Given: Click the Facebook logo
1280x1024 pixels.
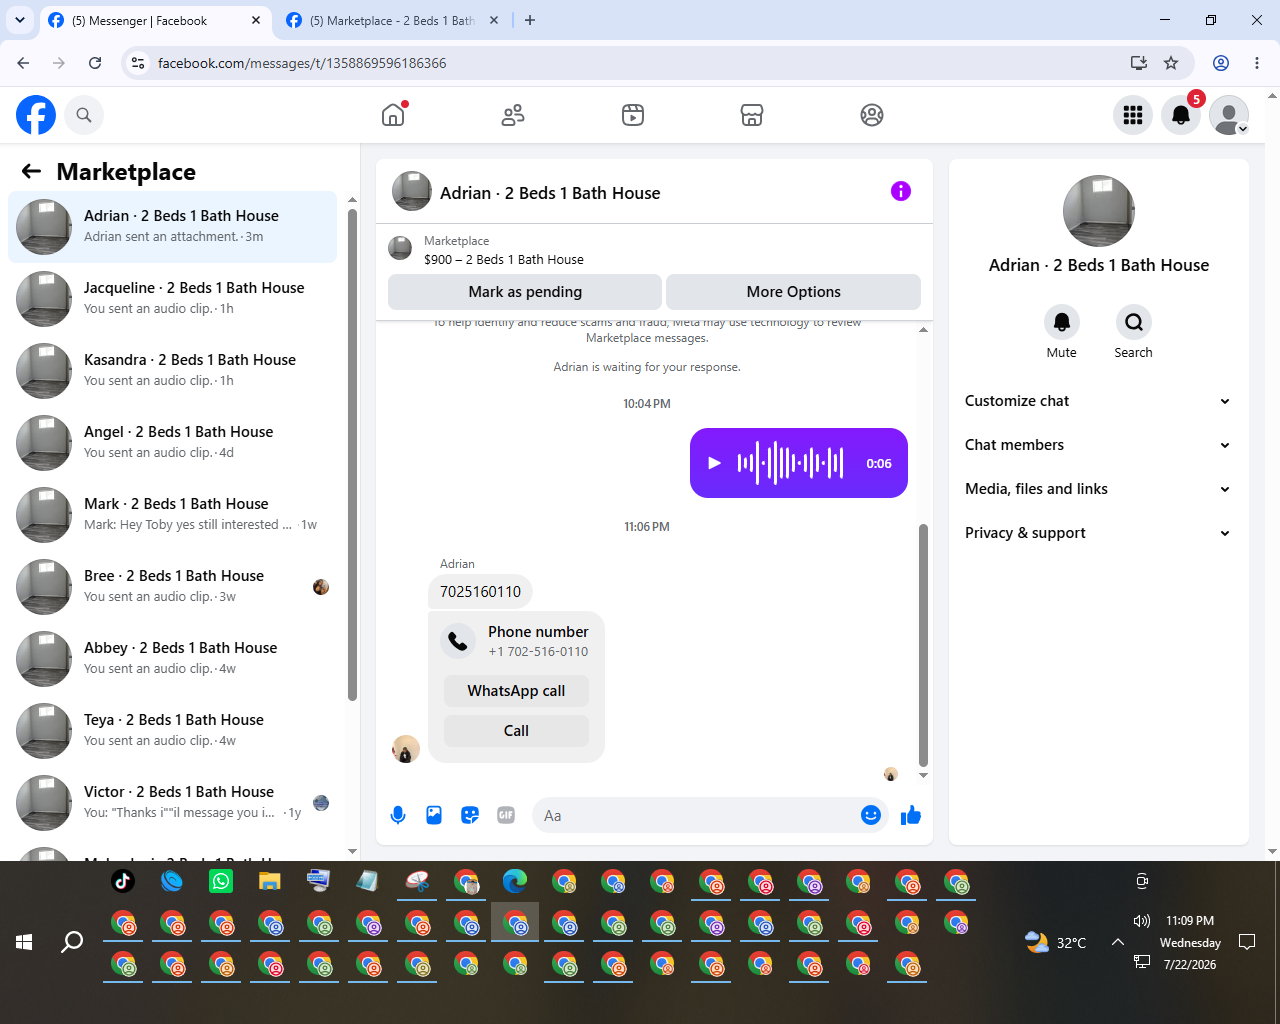Looking at the screenshot, I should click(x=36, y=115).
